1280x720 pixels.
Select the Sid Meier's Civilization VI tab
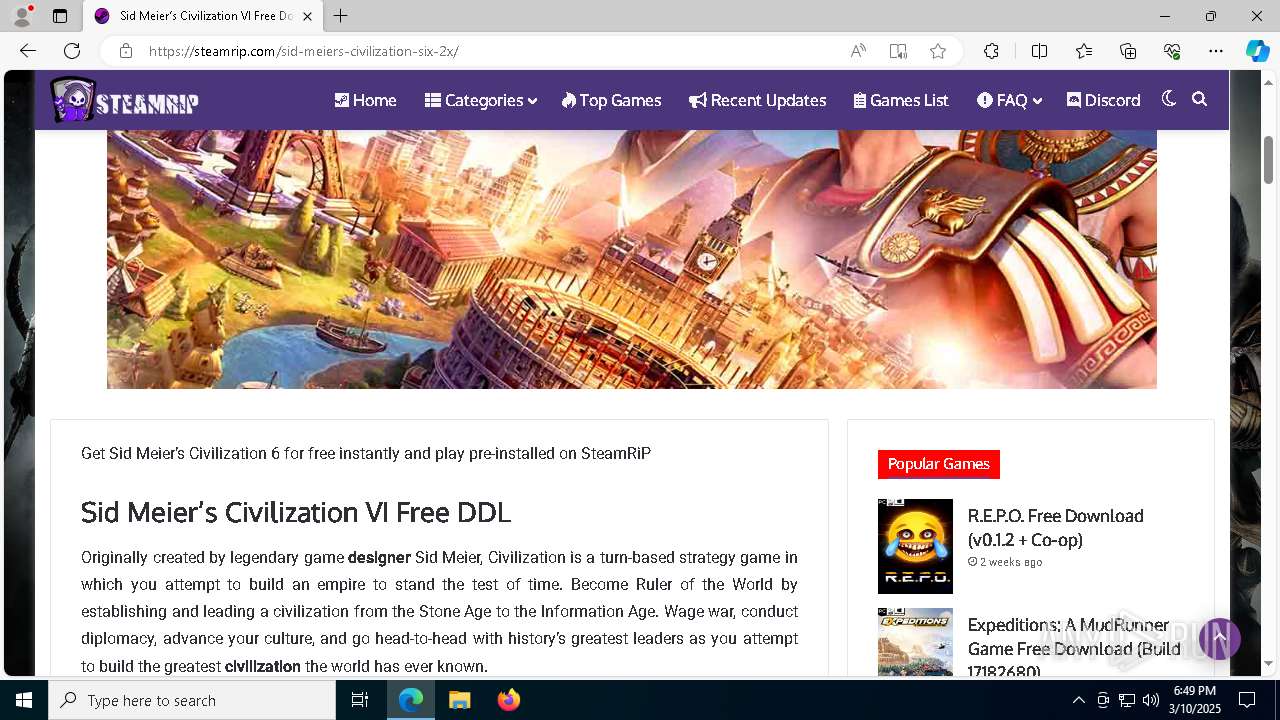(x=203, y=16)
